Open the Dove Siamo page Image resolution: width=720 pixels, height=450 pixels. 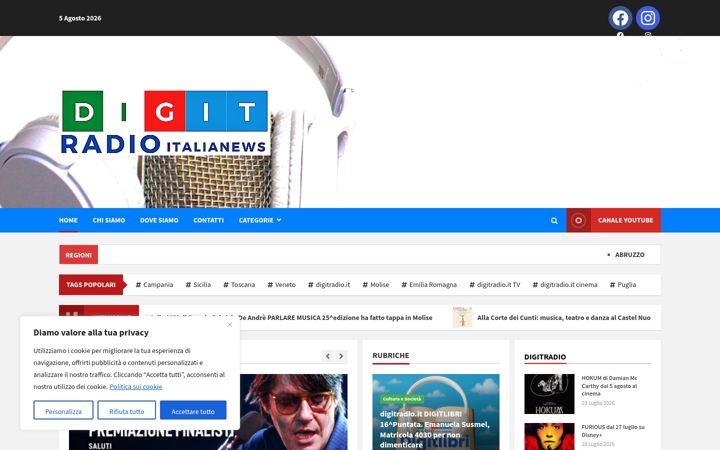pyautogui.click(x=159, y=220)
